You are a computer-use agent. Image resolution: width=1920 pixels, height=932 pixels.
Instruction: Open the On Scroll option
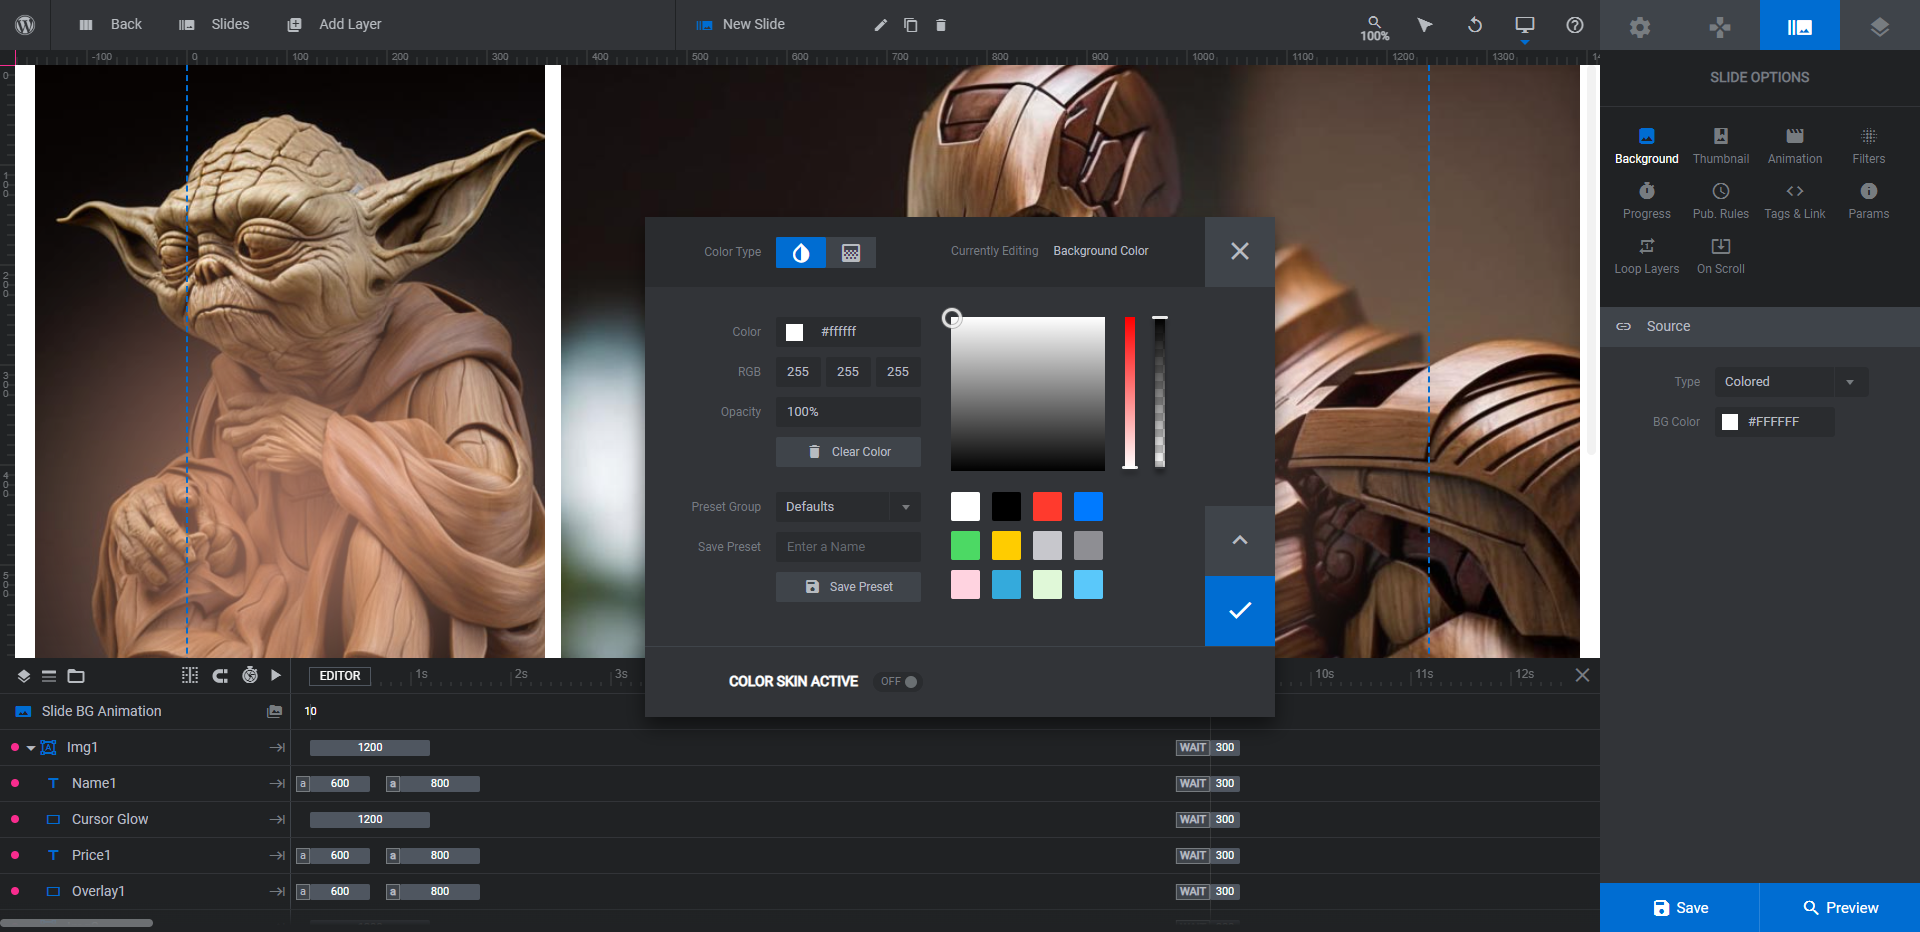tap(1721, 256)
